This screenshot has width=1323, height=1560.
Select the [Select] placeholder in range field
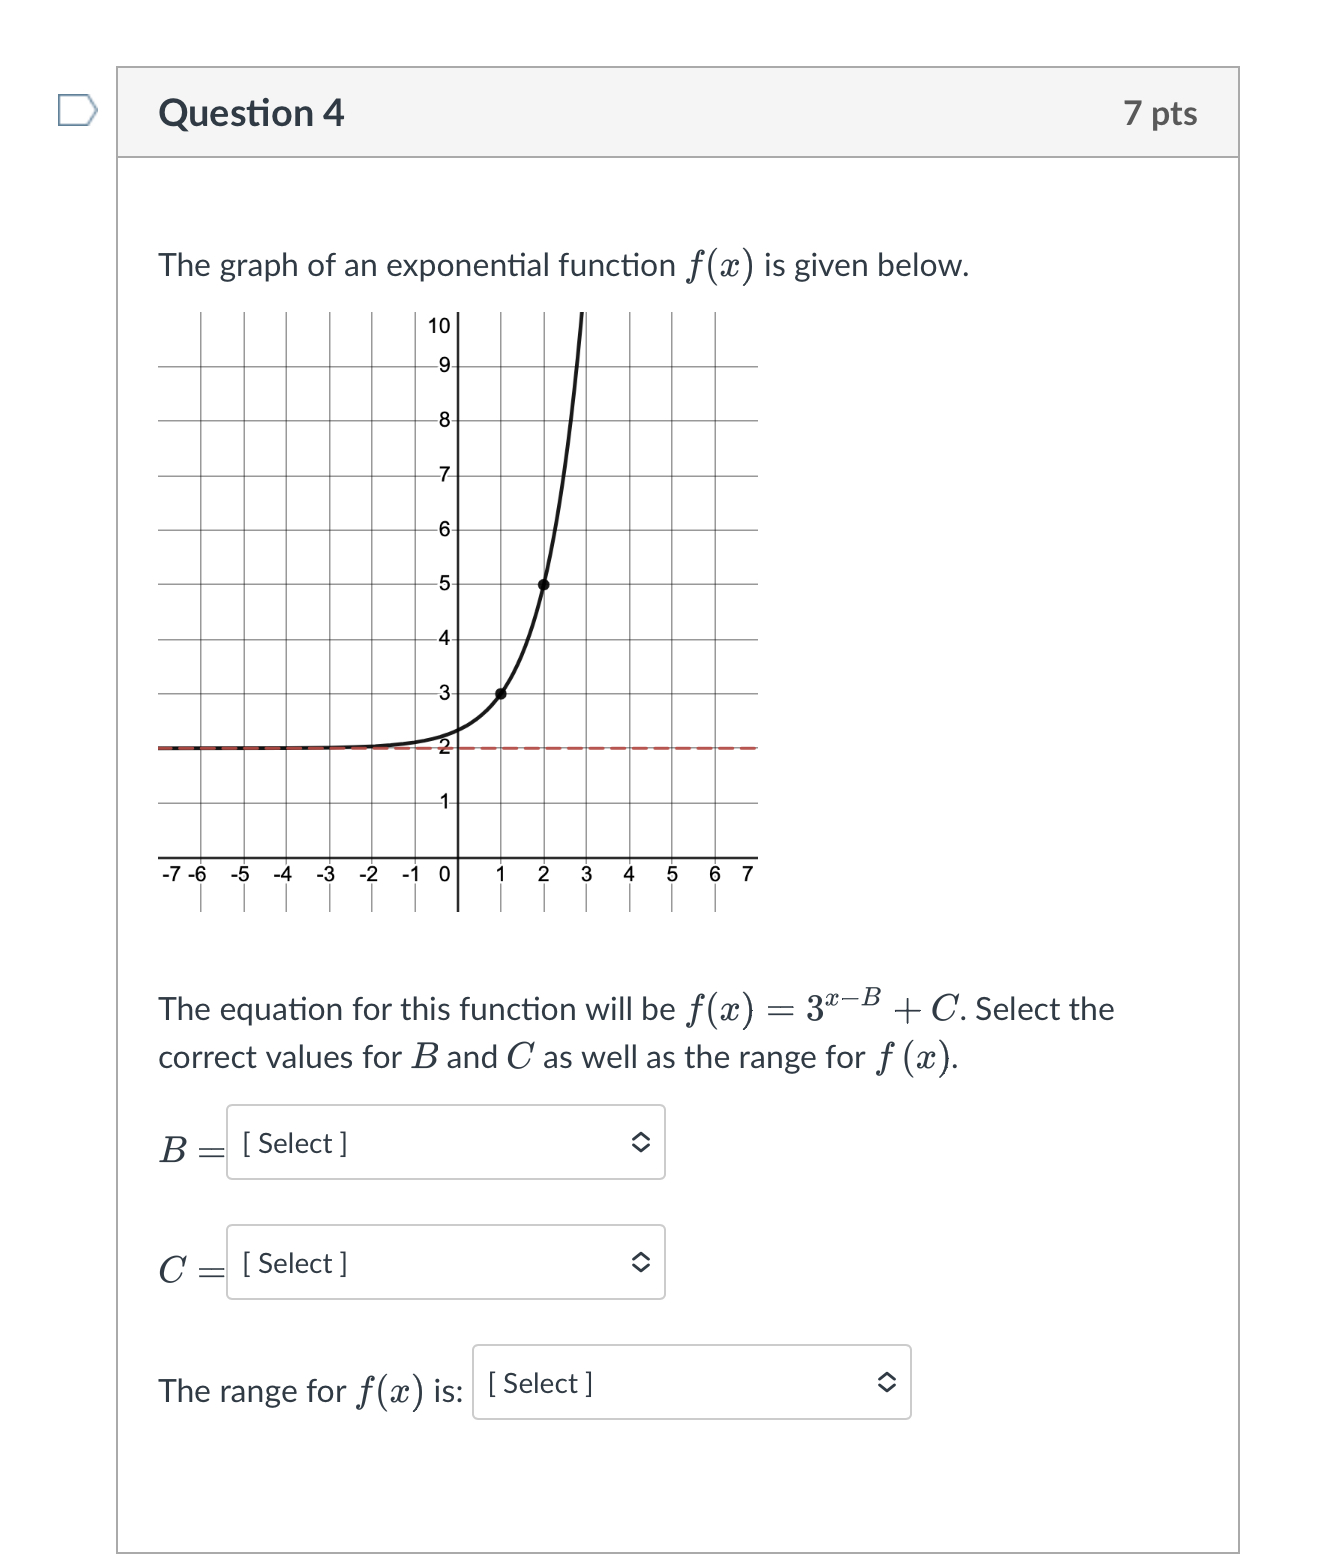(540, 1384)
